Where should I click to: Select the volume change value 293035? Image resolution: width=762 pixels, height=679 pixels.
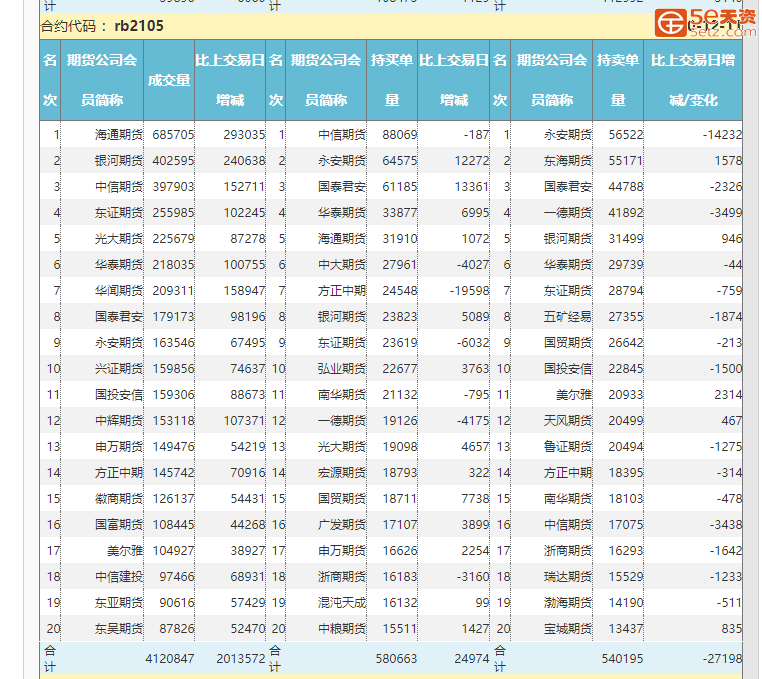pyautogui.click(x=244, y=135)
